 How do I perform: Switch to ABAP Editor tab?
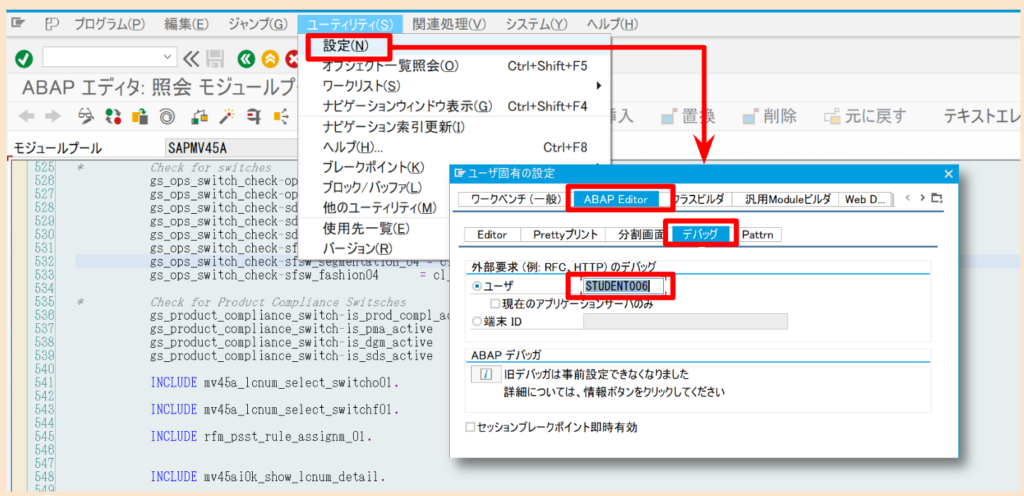point(616,199)
